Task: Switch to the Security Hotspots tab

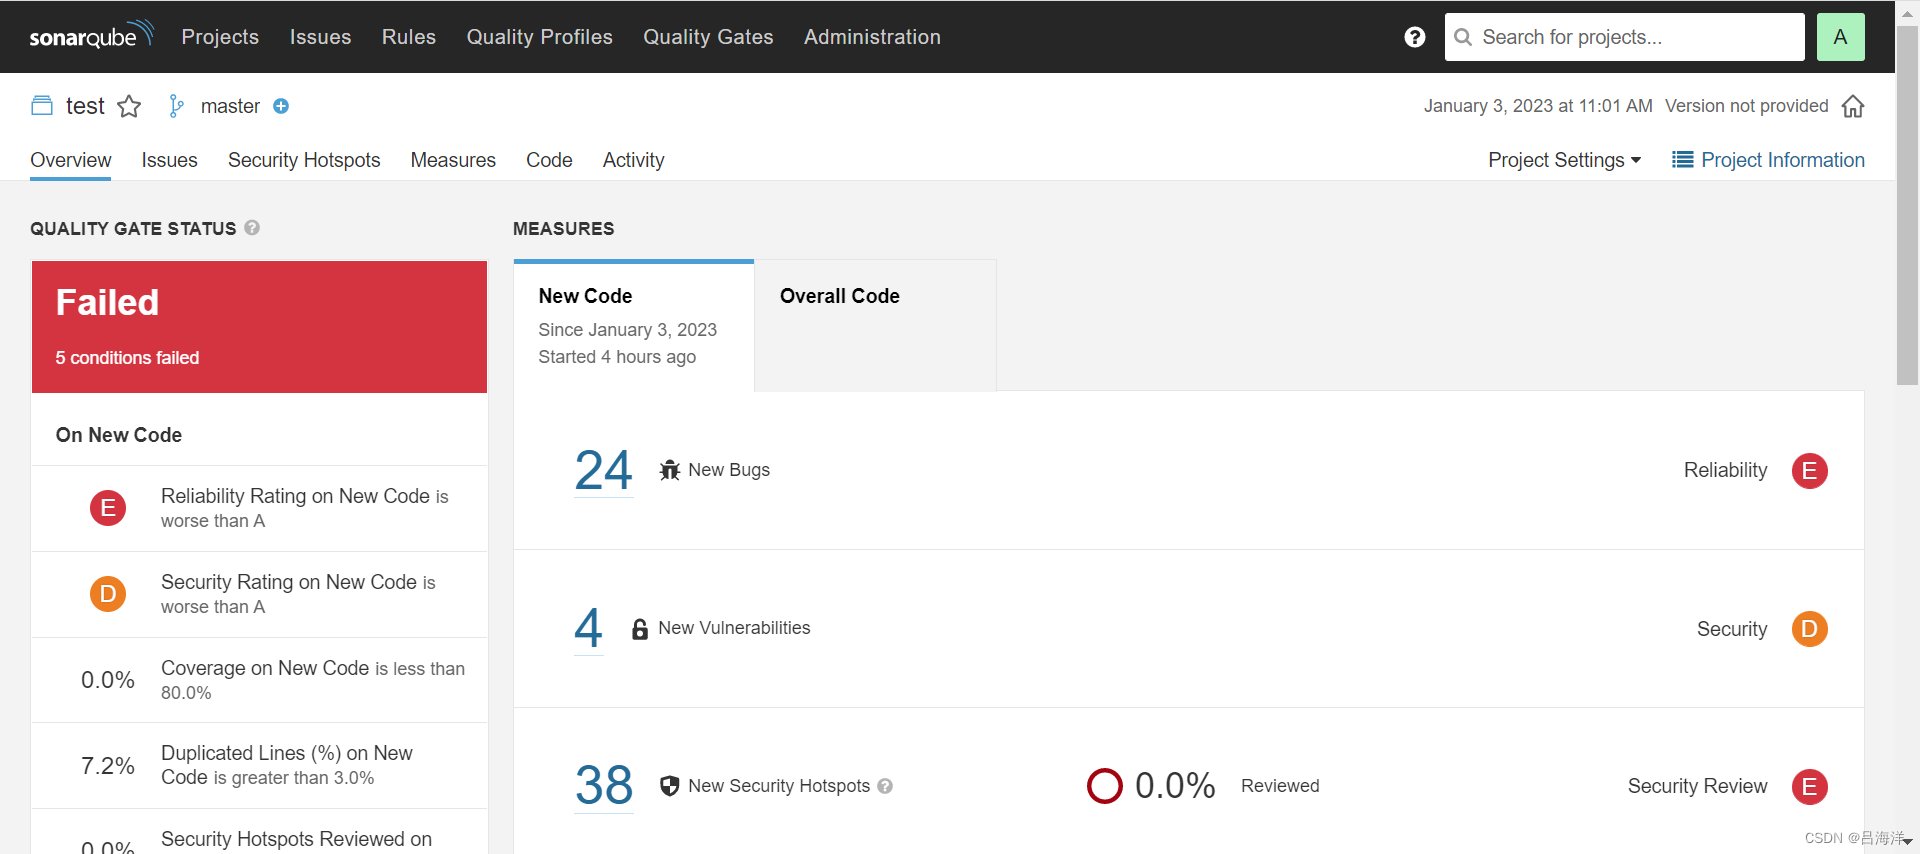Action: tap(304, 160)
